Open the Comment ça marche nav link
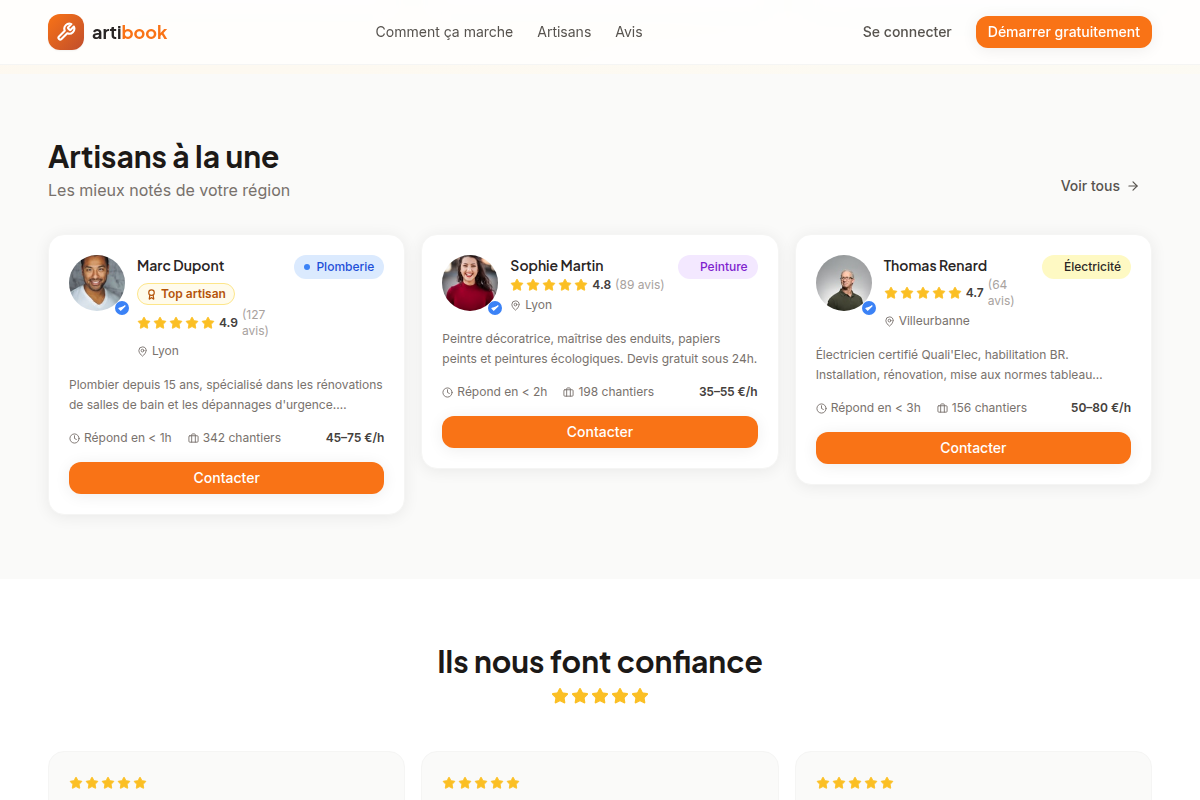 pos(444,32)
